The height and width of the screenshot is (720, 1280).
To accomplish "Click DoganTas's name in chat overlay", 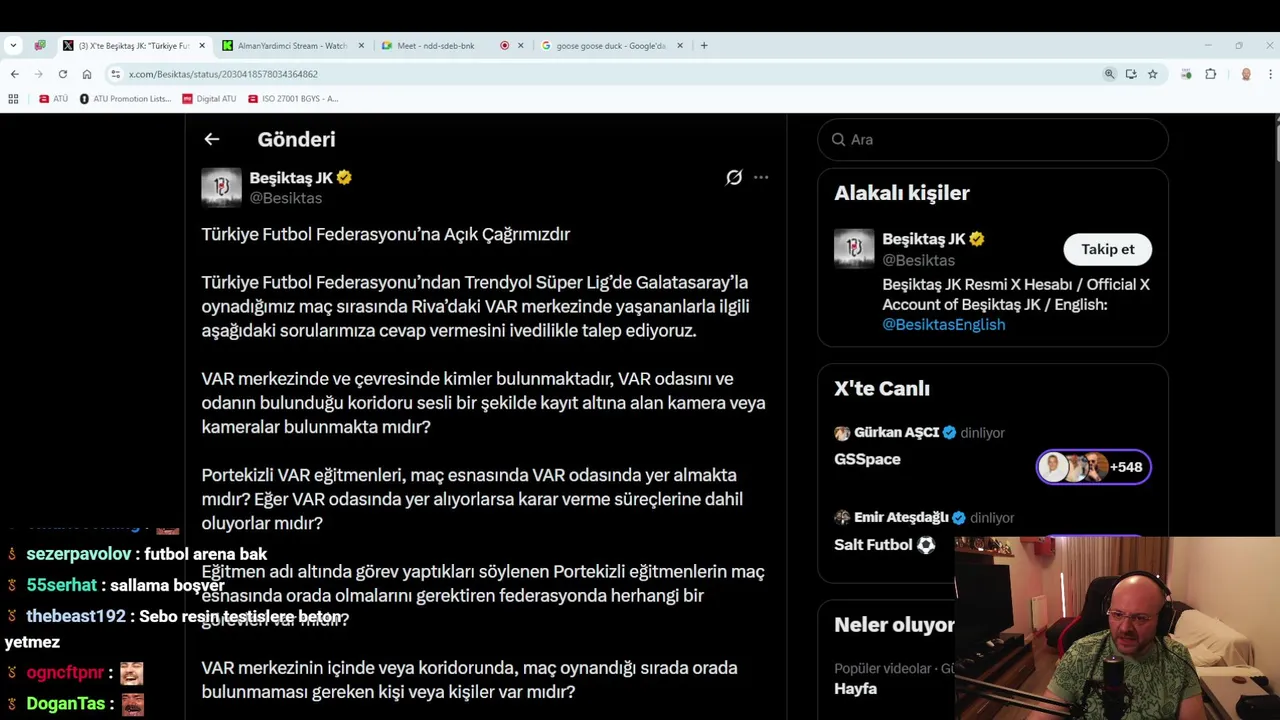I will click(65, 704).
